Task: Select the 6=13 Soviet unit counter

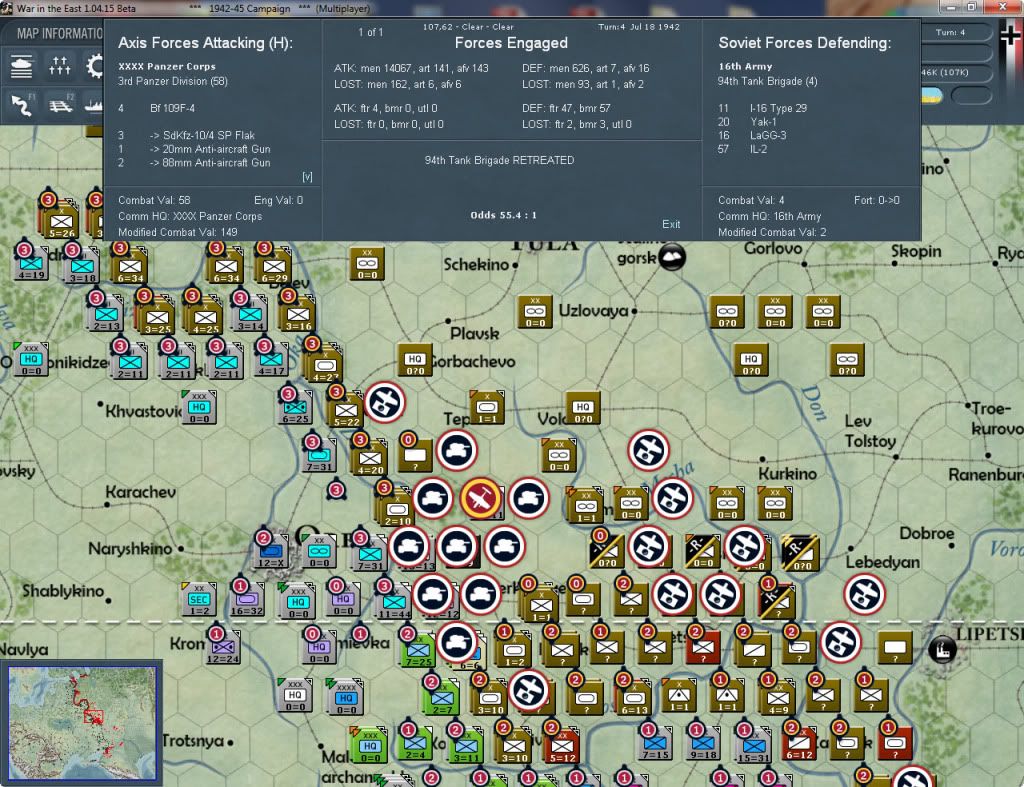Action: click(635, 700)
